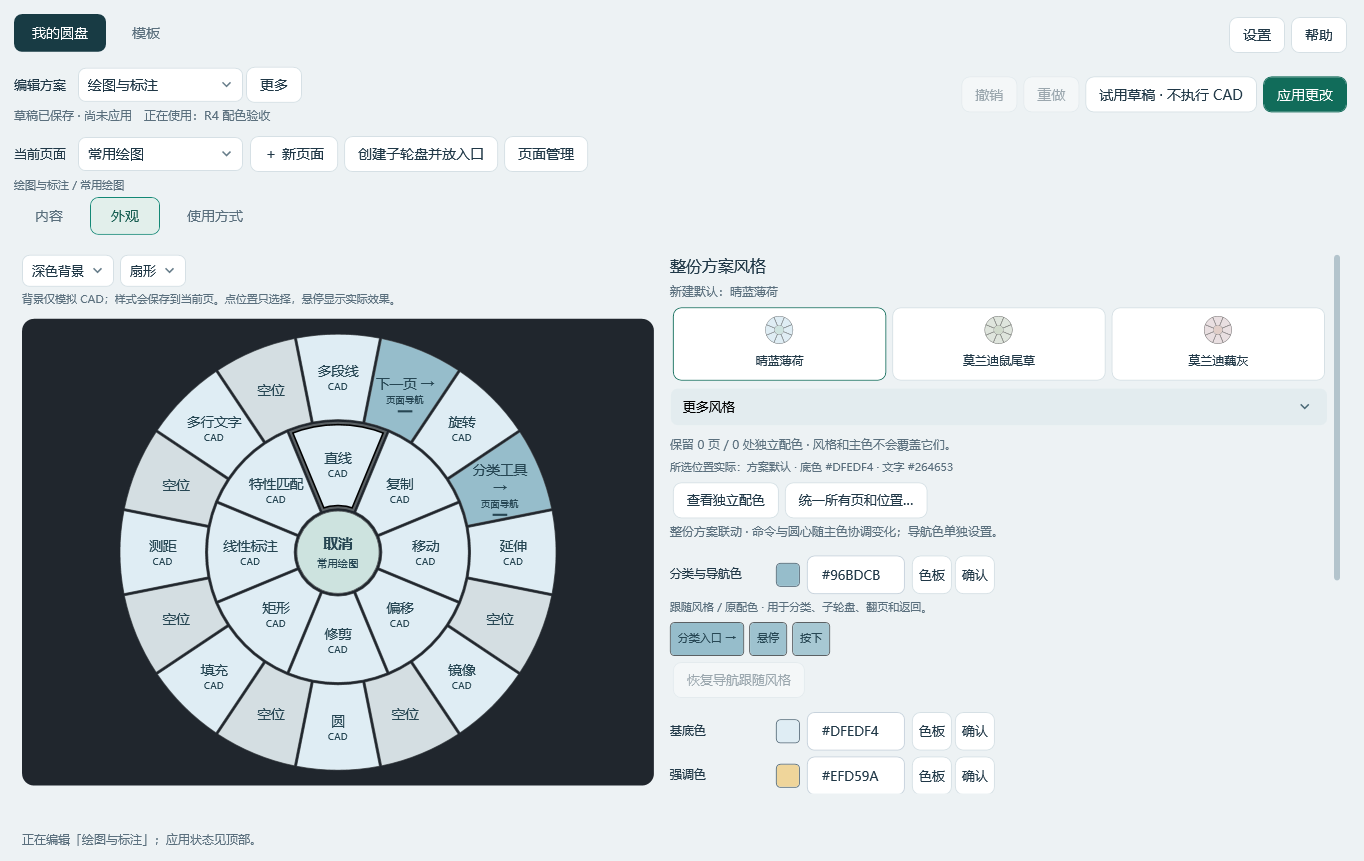Viewport: 1364px width, 861px height.
Task: Open the 深色背景 background dropdown
Action: pyautogui.click(x=68, y=271)
